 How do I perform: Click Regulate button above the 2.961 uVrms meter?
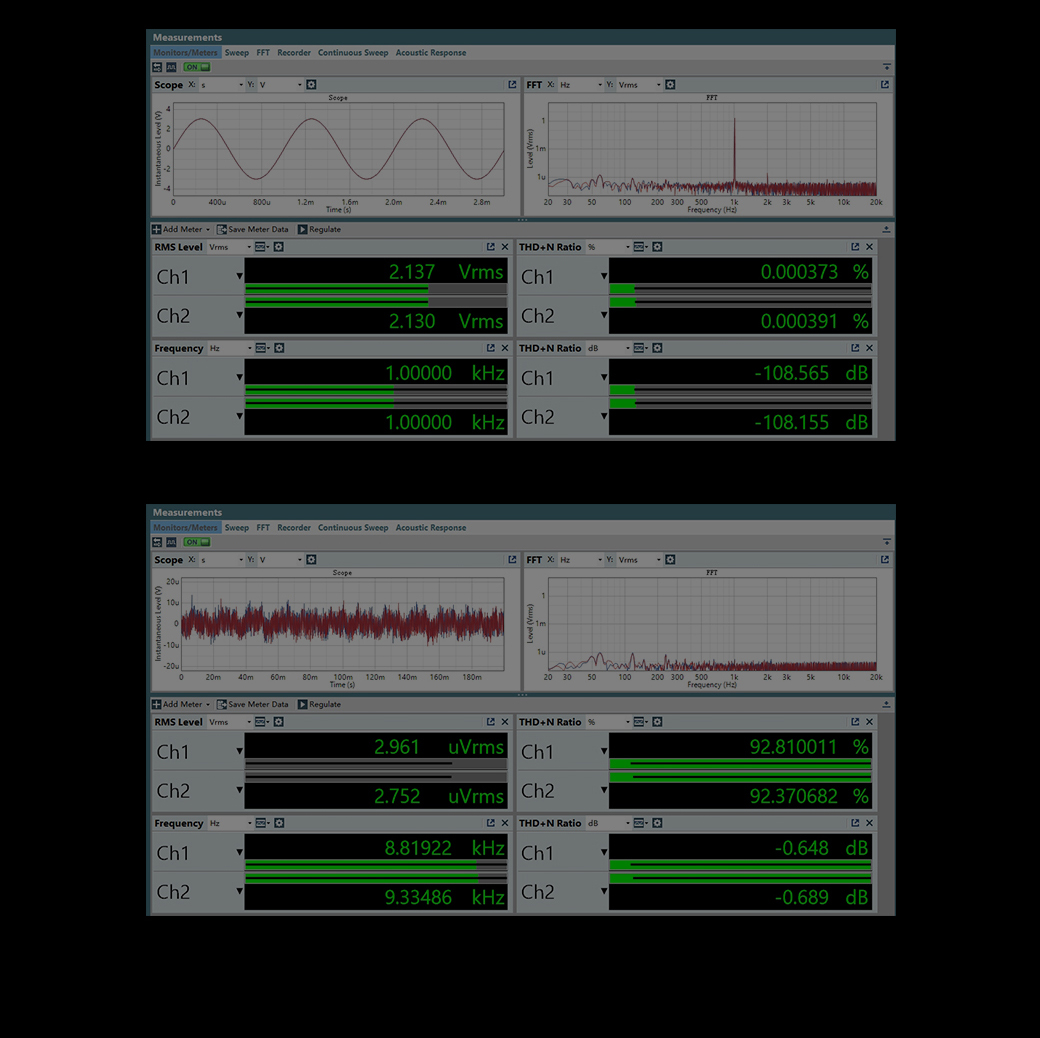pos(319,704)
